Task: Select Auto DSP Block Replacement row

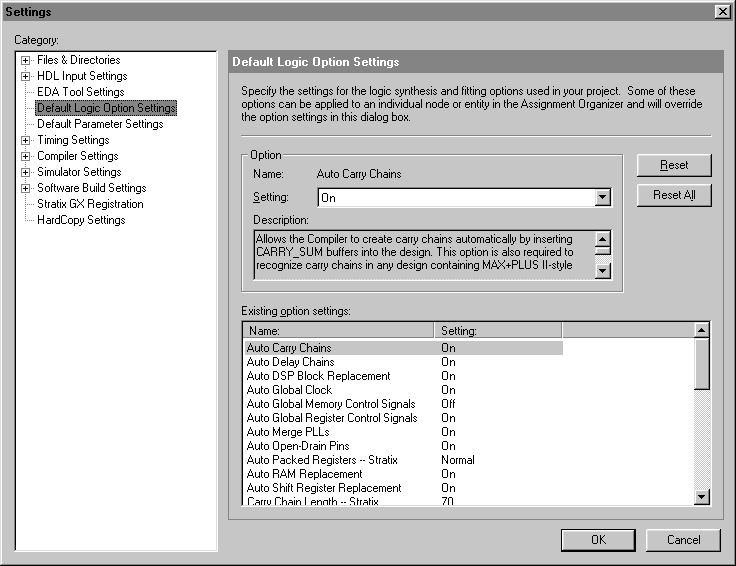Action: pos(403,376)
